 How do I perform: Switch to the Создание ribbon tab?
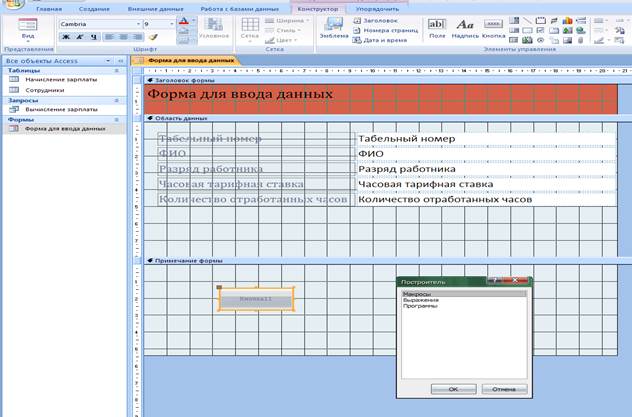tap(94, 9)
